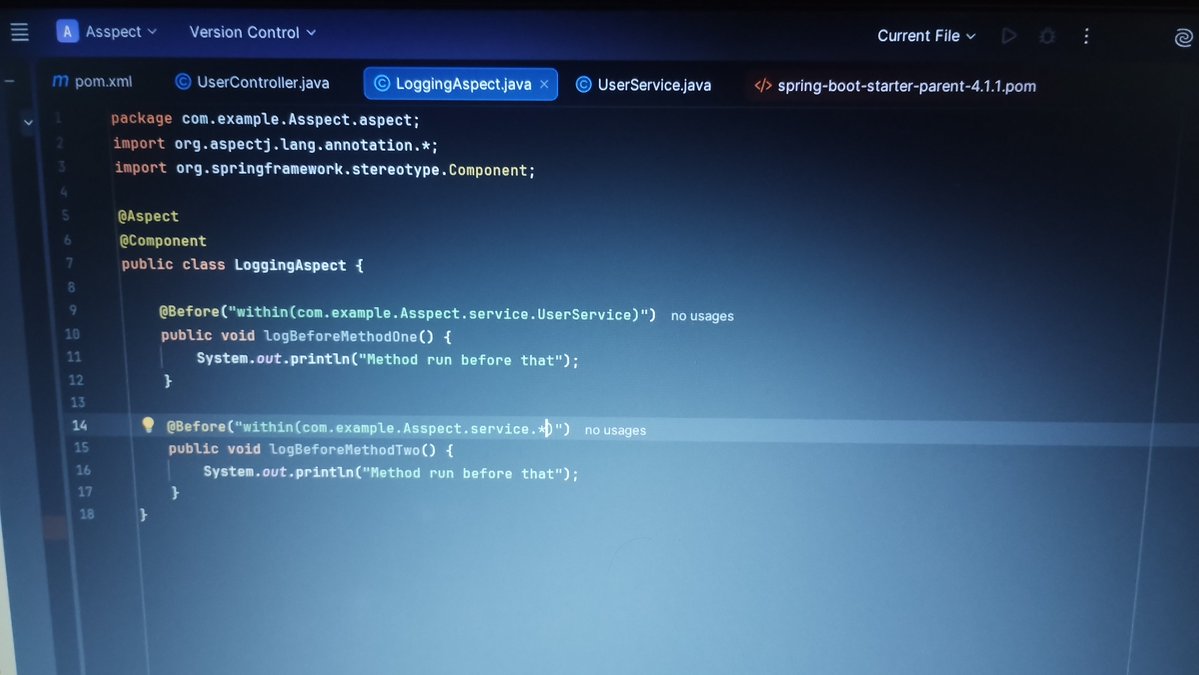Debug the current file
This screenshot has height=675, width=1199.
[x=1048, y=36]
